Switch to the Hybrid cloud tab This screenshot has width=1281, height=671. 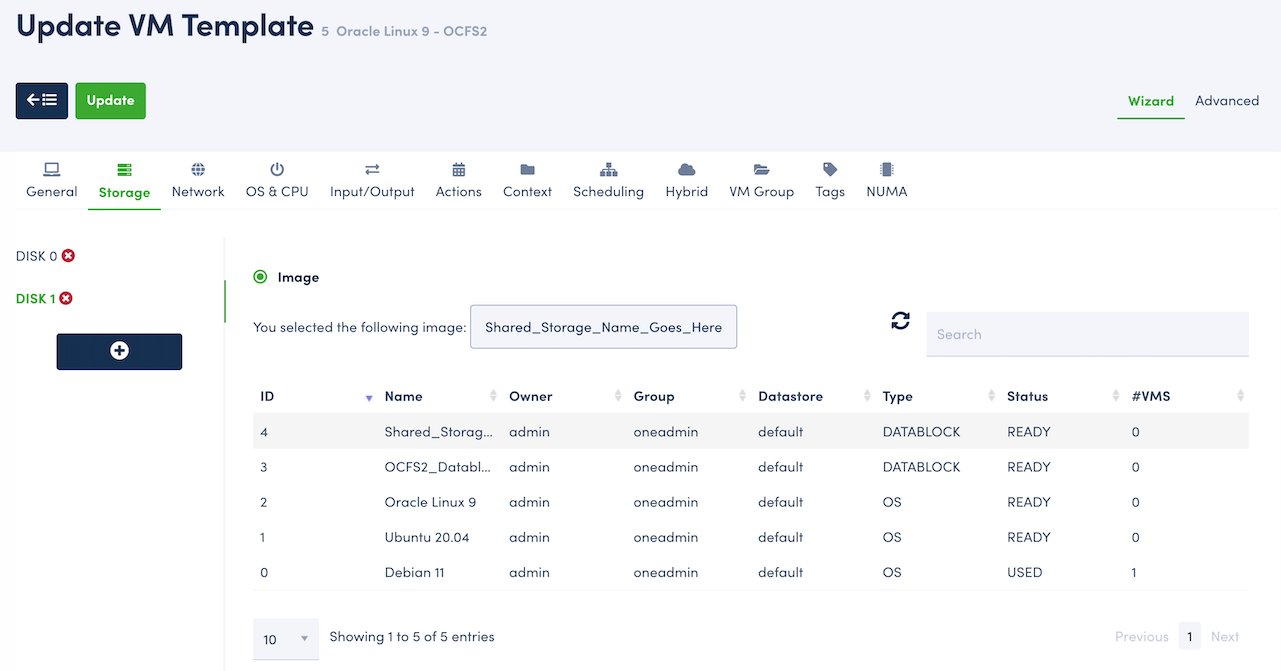click(686, 181)
